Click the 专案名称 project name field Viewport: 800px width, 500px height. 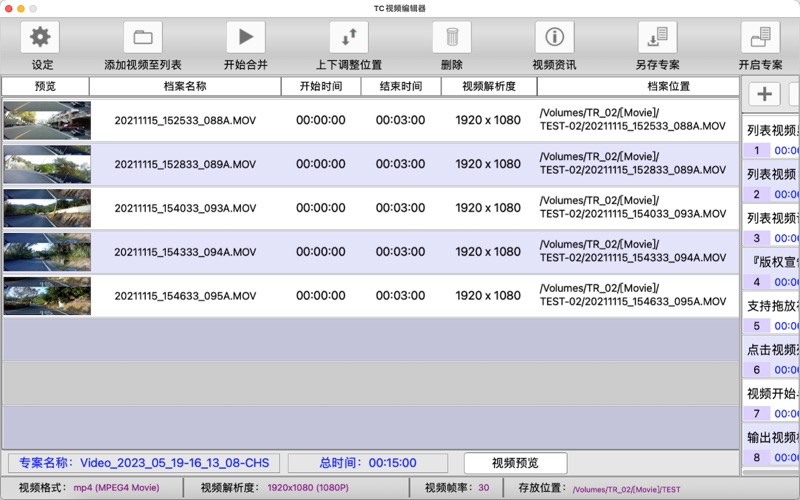pos(145,463)
